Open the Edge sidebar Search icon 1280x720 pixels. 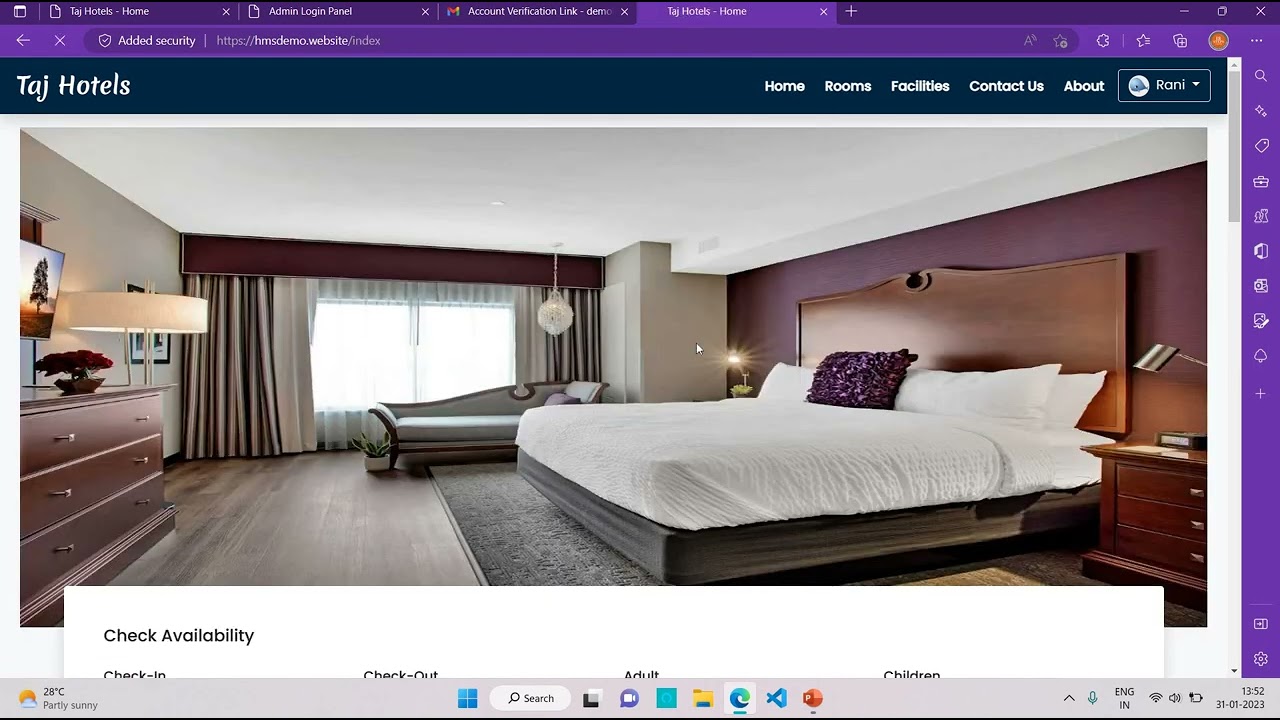[1261, 76]
